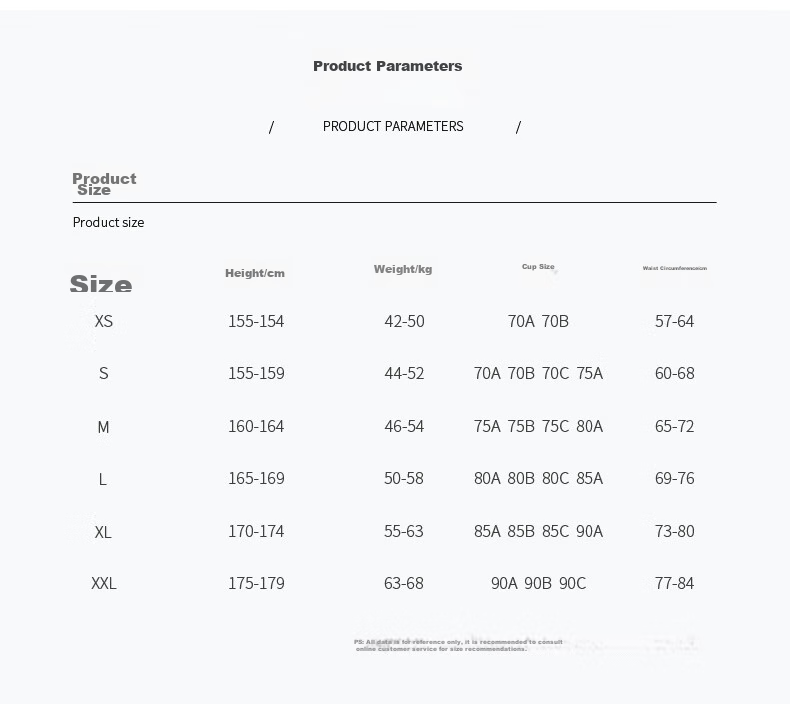Click the 160-164 height value
Viewport: 790px width, 721px height.
pos(256,426)
